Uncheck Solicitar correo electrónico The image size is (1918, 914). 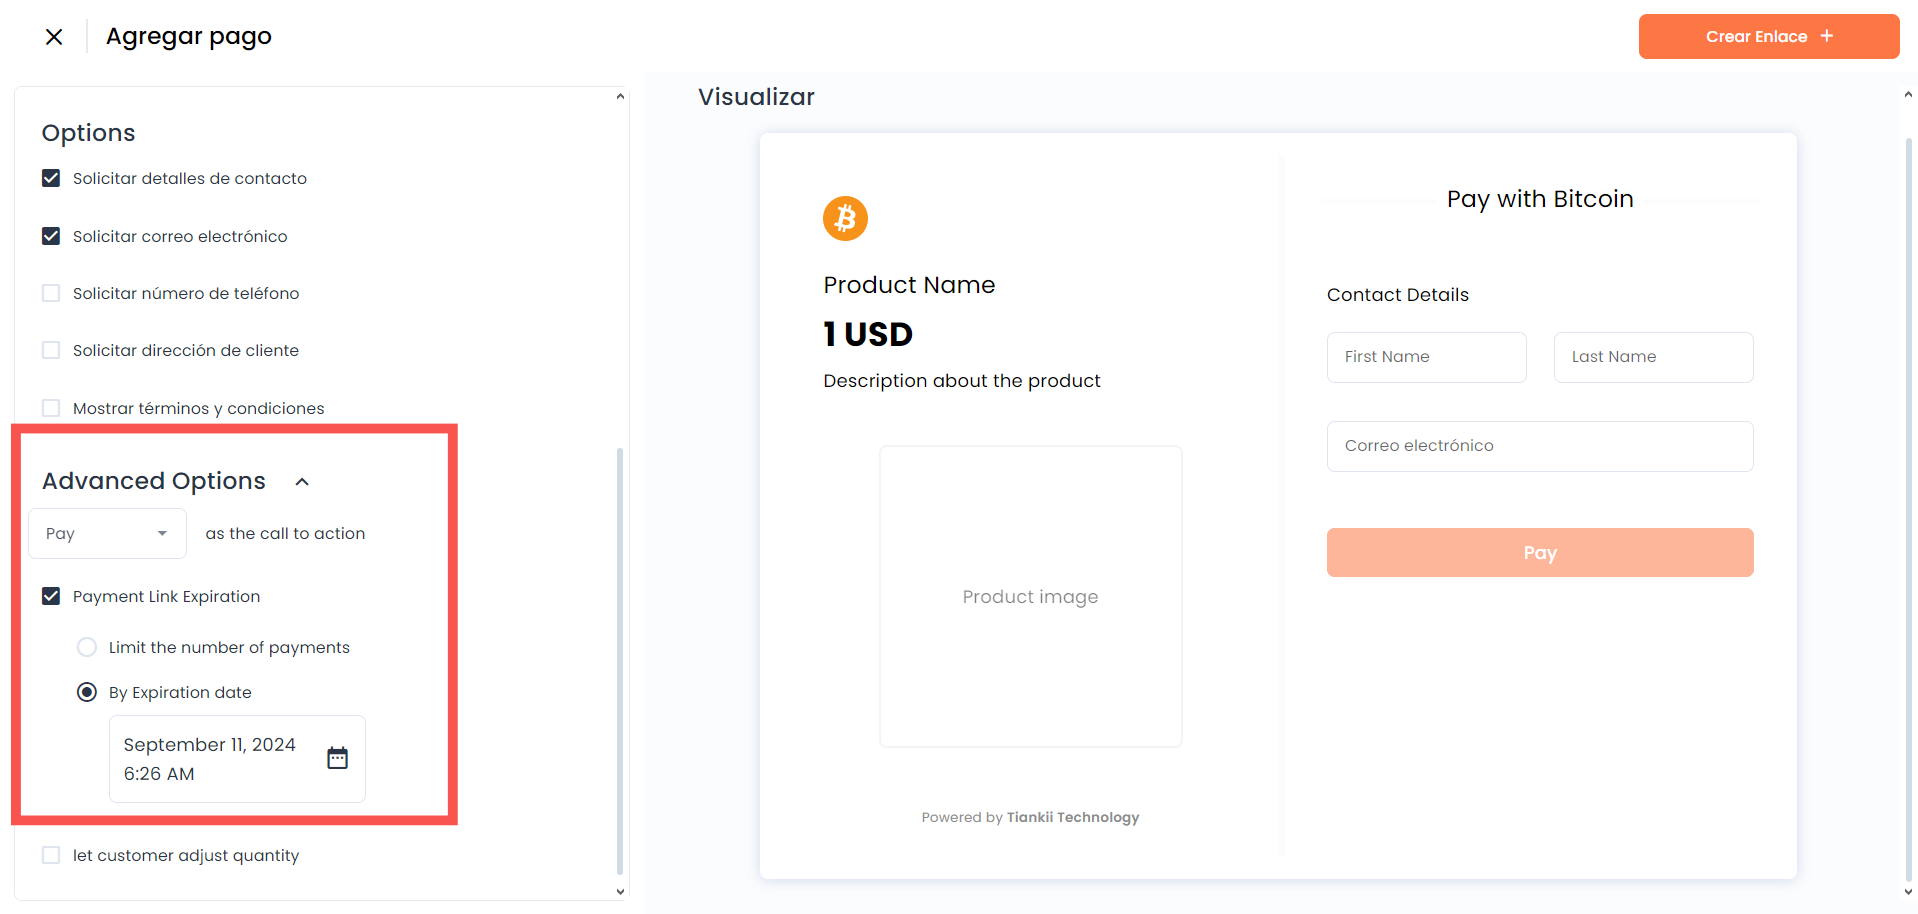click(51, 236)
